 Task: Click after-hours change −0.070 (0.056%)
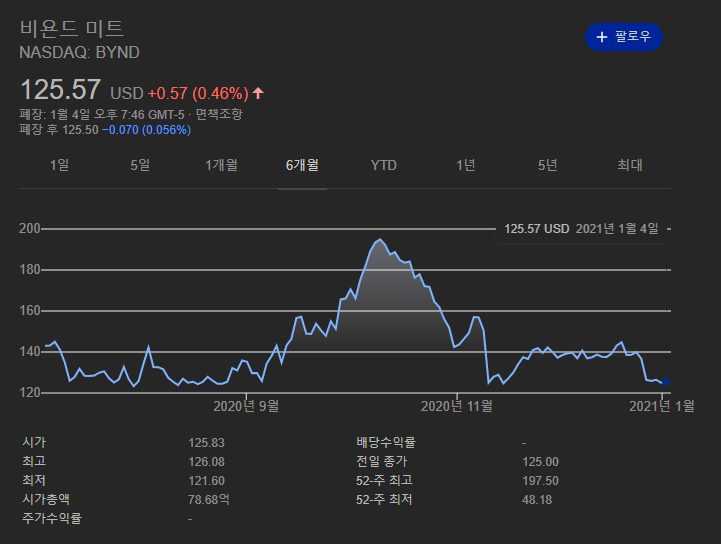click(x=146, y=130)
